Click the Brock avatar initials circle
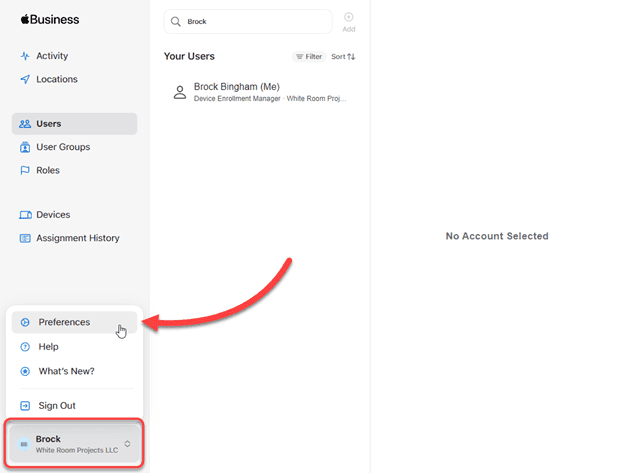This screenshot has height=473, width=624. (x=24, y=444)
